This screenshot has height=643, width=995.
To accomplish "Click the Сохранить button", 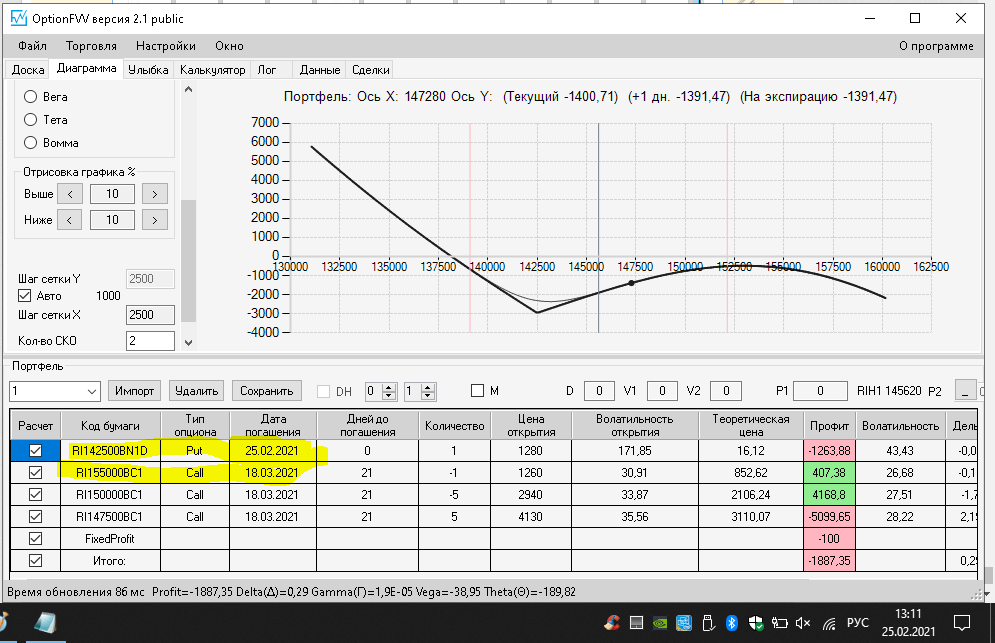I will 267,390.
